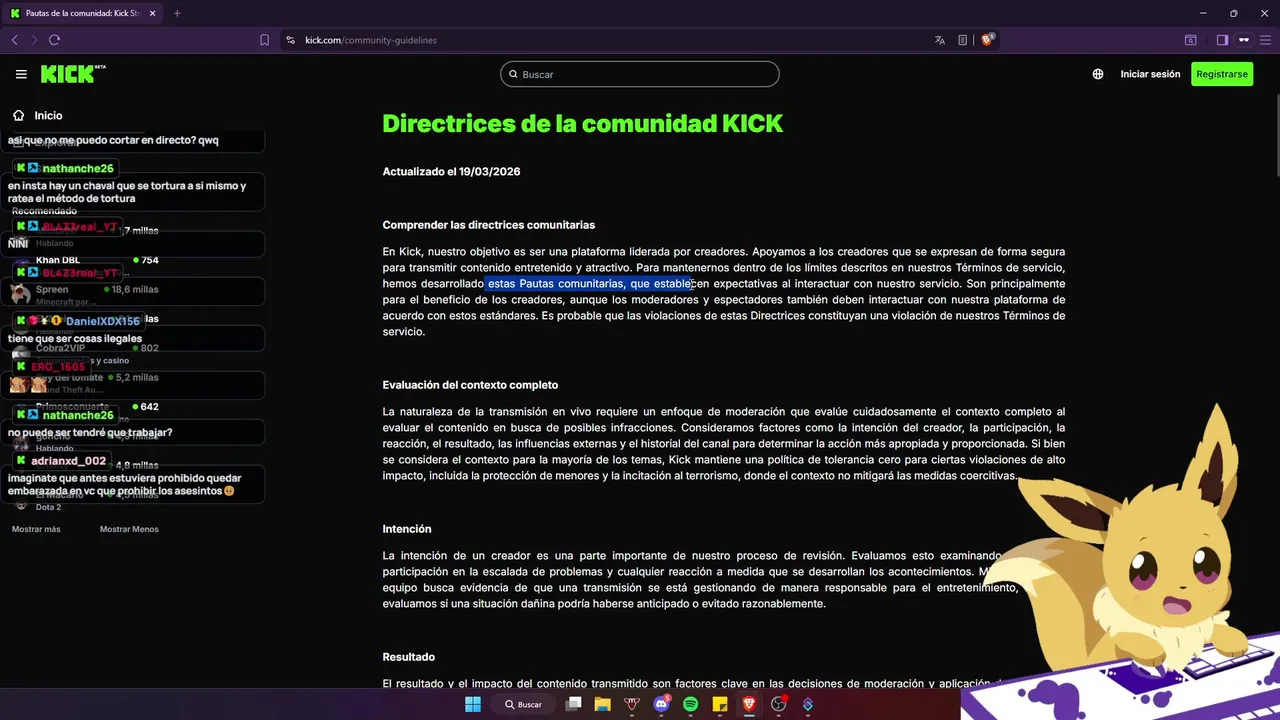This screenshot has height=720, width=1280.
Task: Click the site info icon beside kick.com URL
Action: tap(290, 40)
